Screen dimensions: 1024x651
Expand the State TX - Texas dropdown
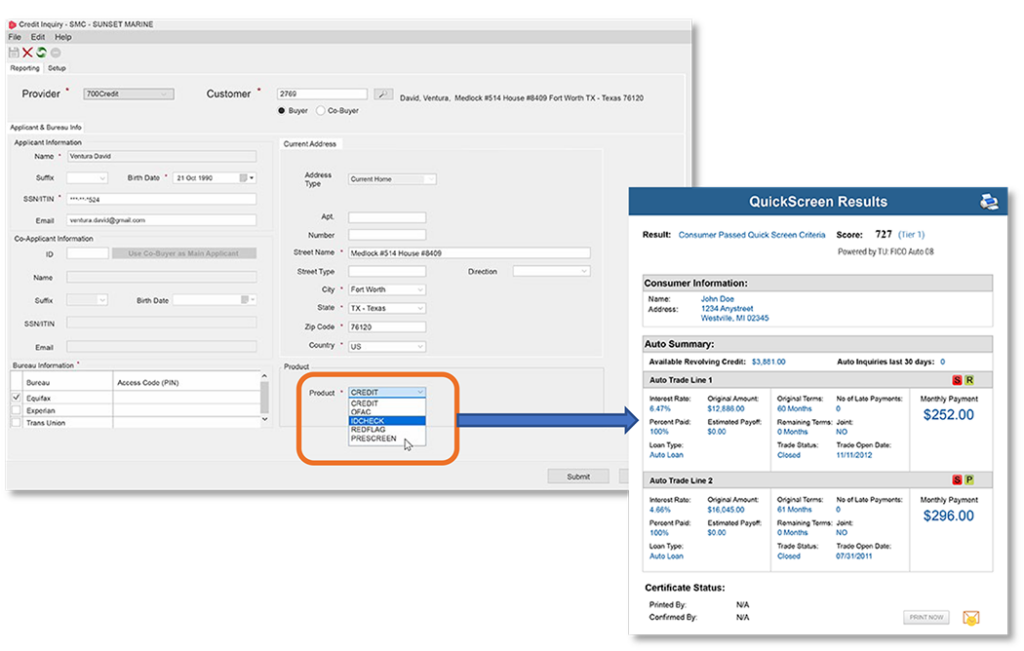point(387,308)
